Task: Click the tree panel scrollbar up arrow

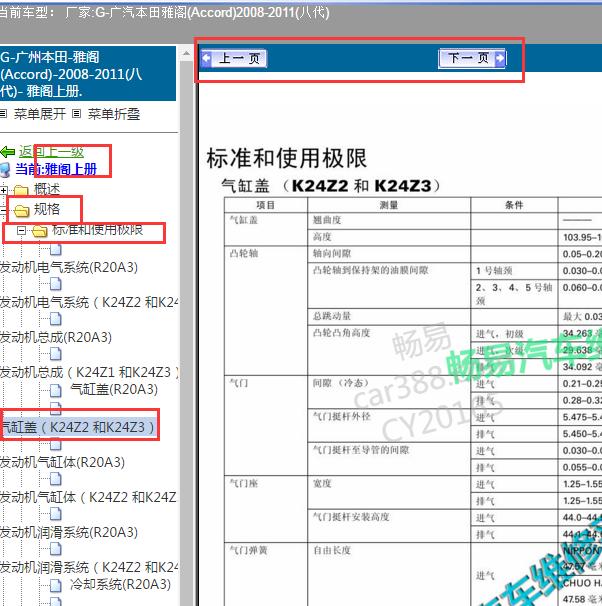Action: pos(186,53)
